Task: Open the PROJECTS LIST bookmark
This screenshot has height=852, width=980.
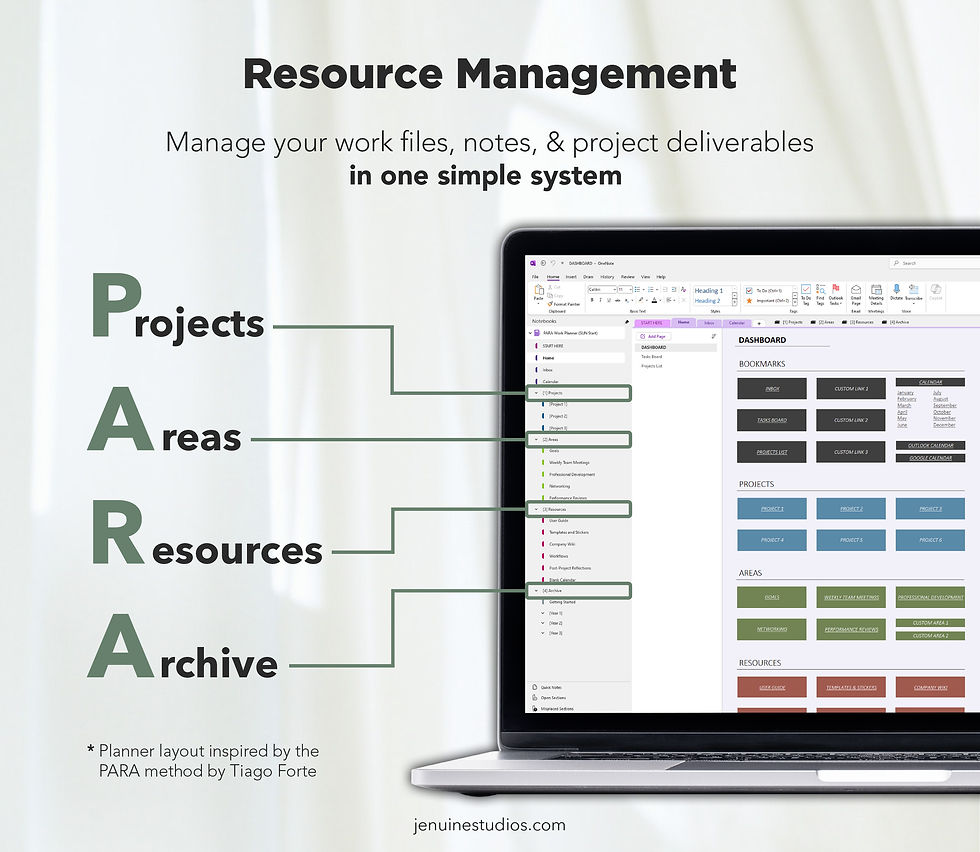Action: tap(772, 452)
